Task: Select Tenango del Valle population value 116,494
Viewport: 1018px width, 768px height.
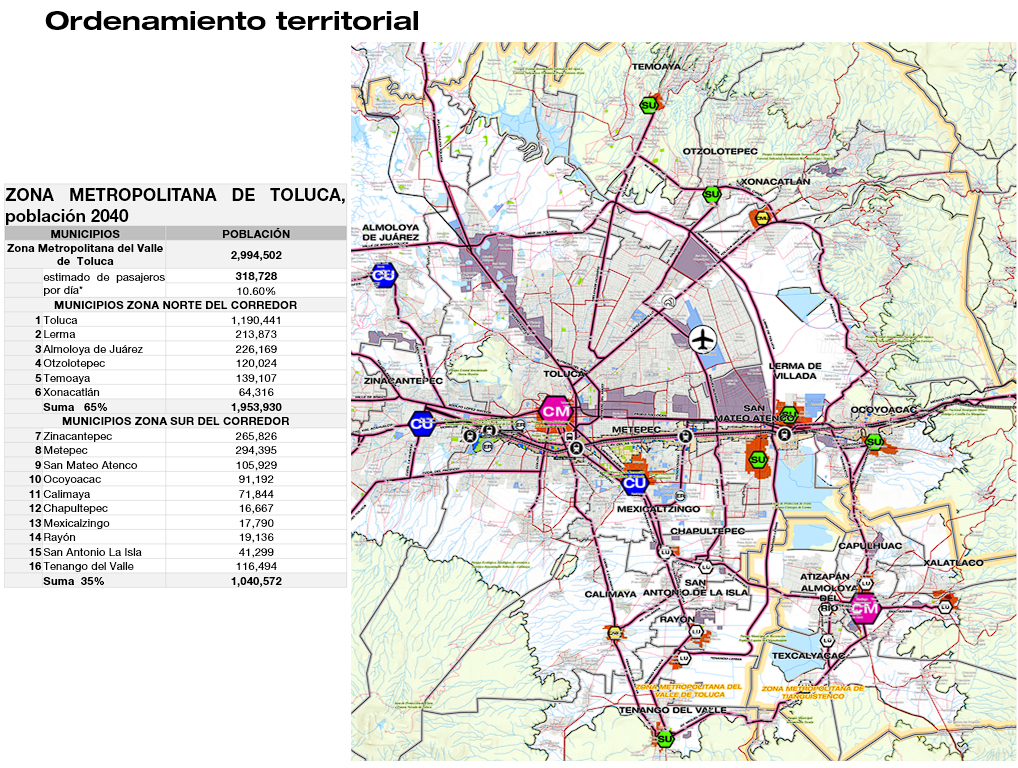Action: (256, 567)
